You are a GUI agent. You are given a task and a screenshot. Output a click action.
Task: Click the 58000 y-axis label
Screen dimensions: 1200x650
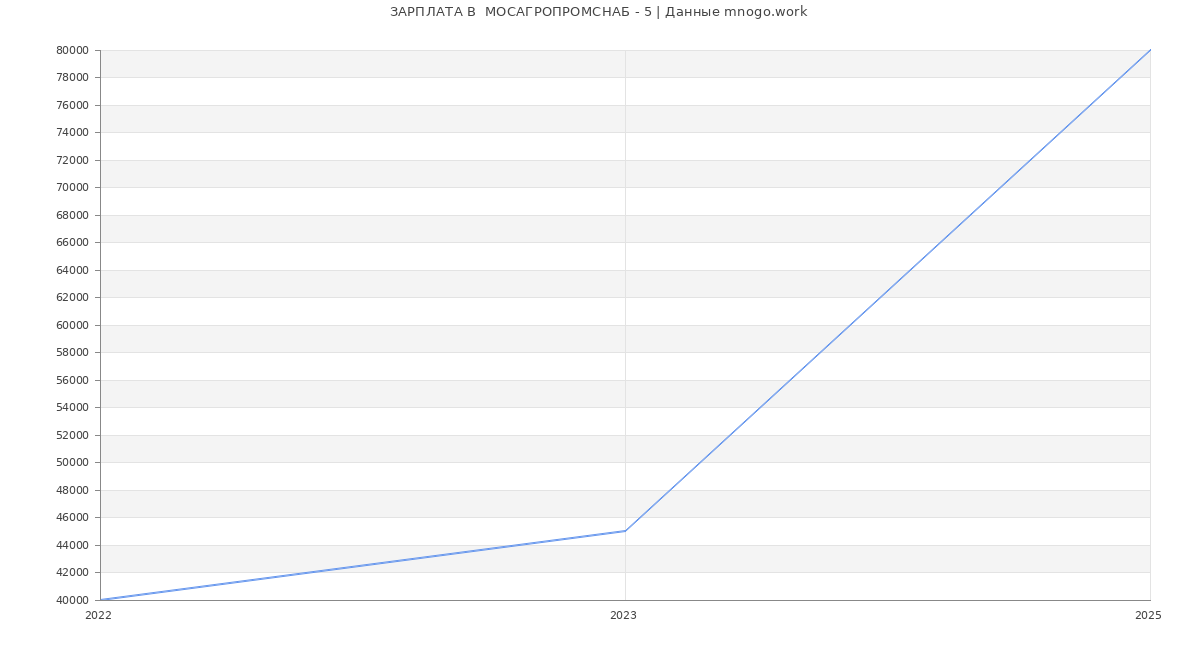click(x=72, y=352)
